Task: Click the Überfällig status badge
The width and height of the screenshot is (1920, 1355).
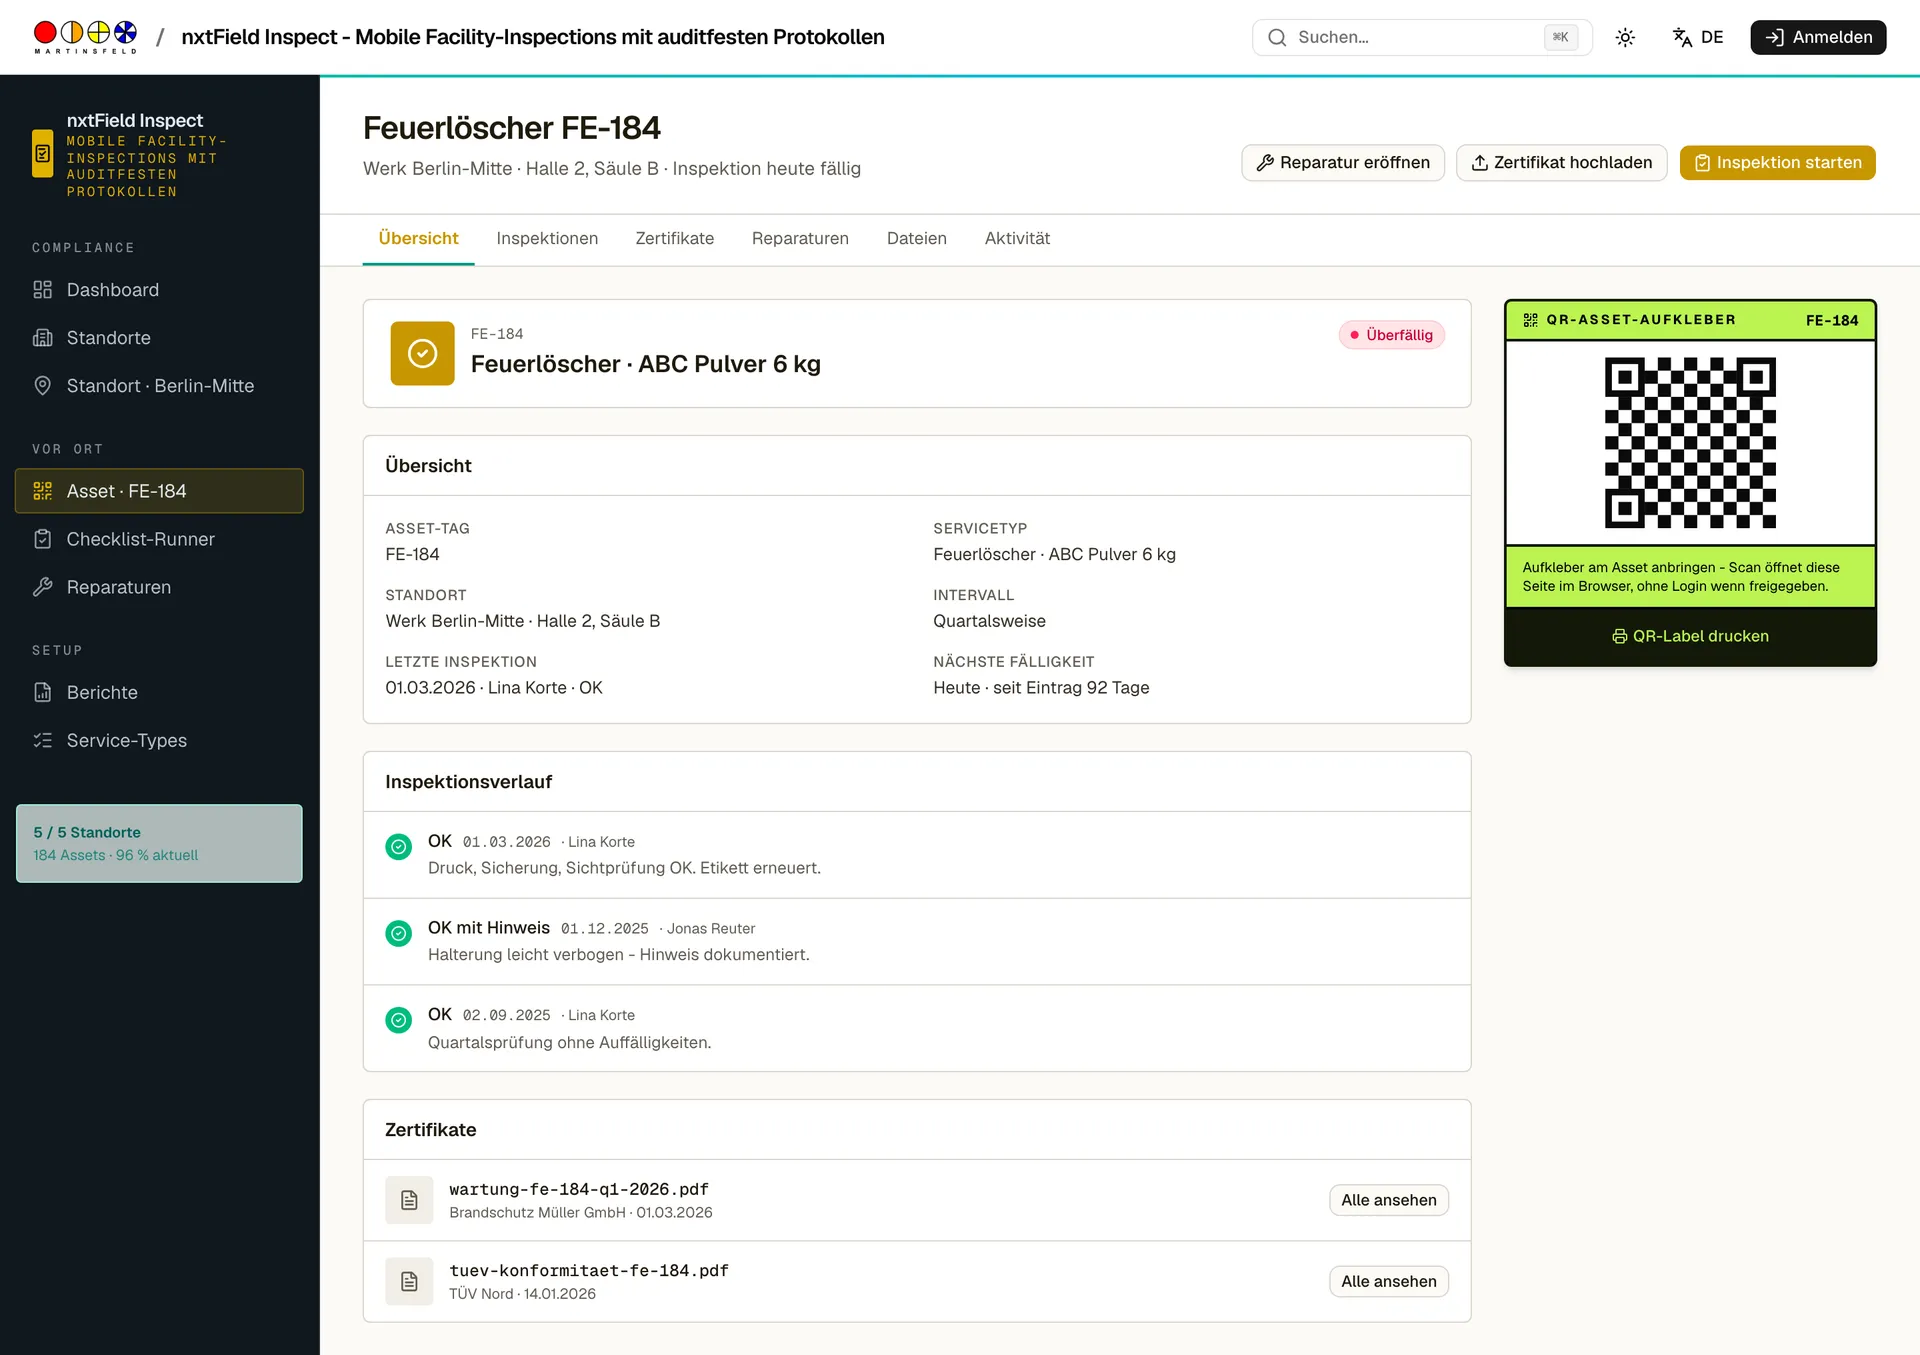Action: 1392,335
